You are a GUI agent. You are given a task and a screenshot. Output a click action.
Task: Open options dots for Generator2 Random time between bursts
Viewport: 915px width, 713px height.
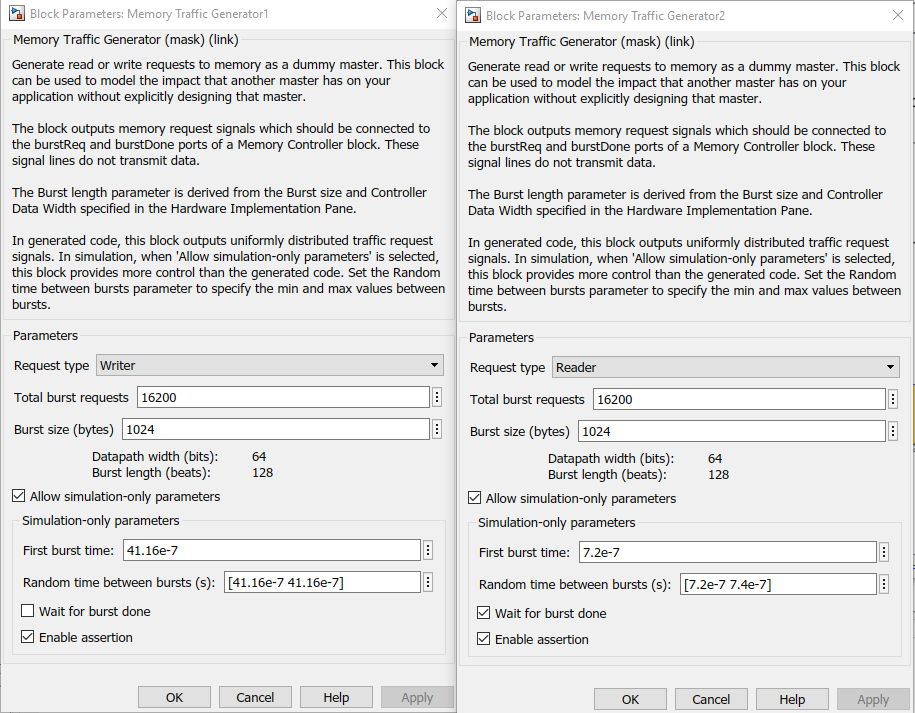884,584
